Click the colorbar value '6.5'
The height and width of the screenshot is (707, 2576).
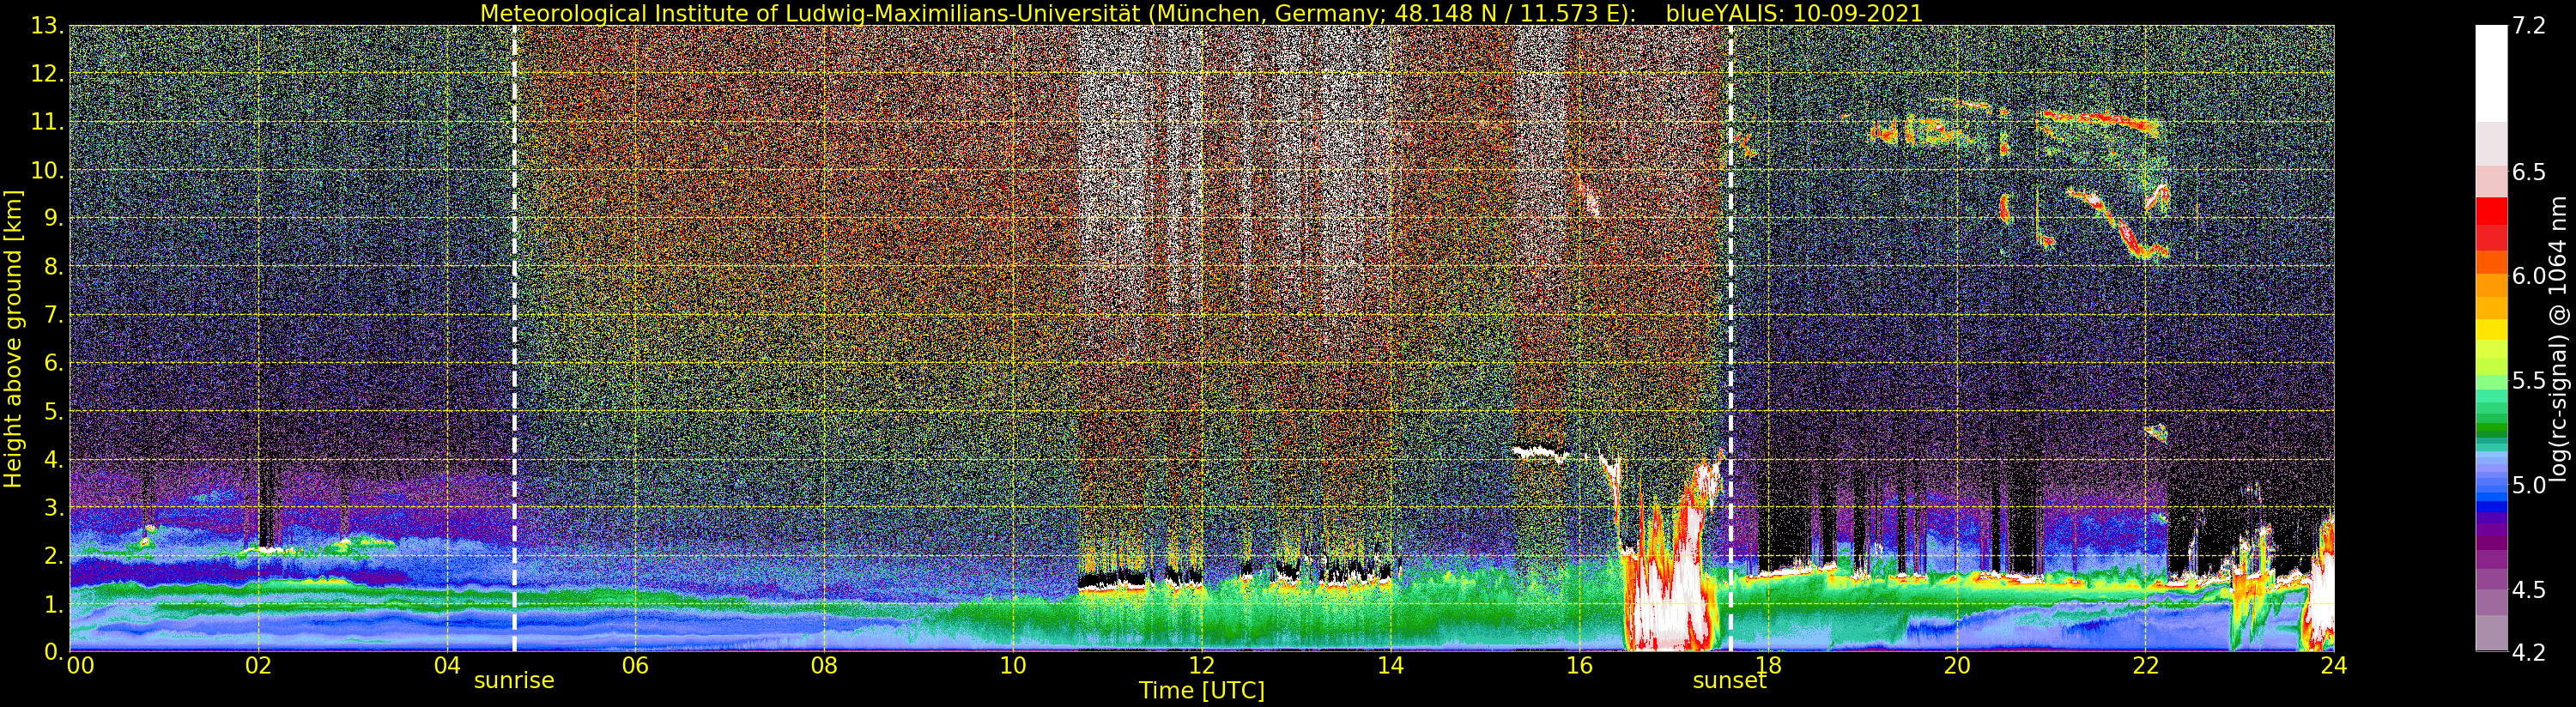(x=2528, y=172)
